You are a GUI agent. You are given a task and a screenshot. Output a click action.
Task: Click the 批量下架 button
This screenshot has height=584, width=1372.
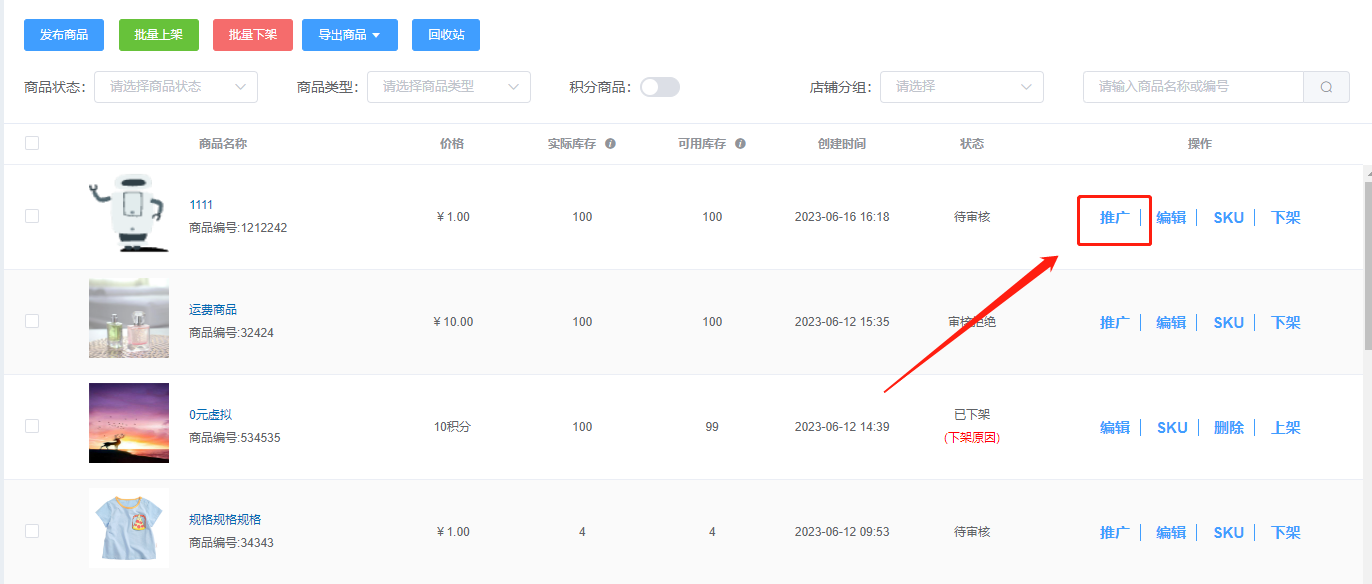click(x=253, y=35)
